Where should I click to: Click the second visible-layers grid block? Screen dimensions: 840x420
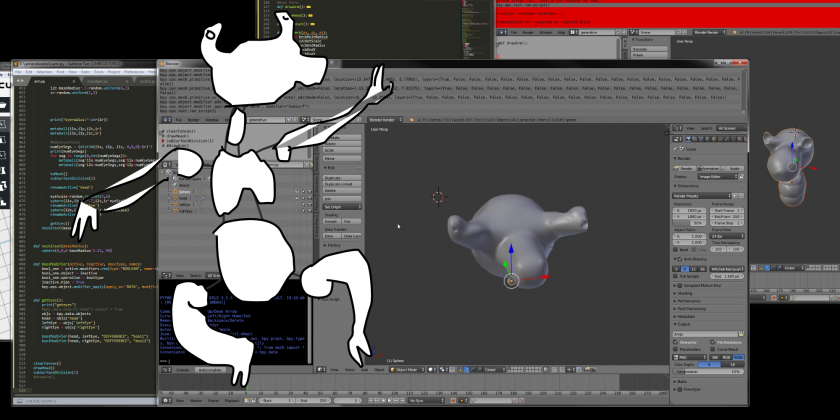click(x=533, y=370)
